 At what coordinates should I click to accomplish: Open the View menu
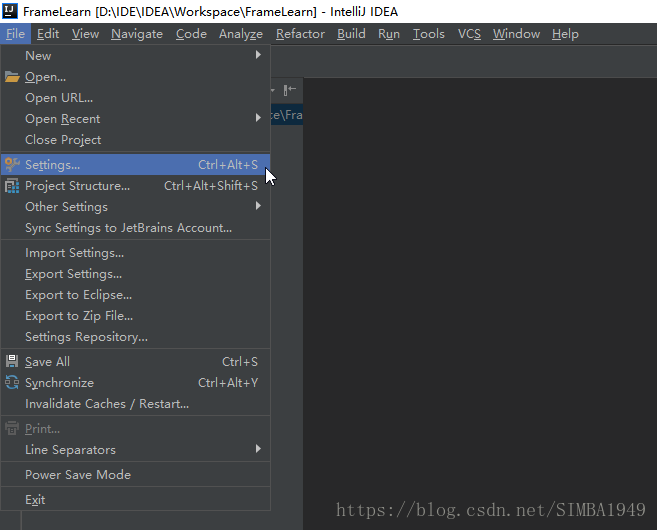click(85, 34)
